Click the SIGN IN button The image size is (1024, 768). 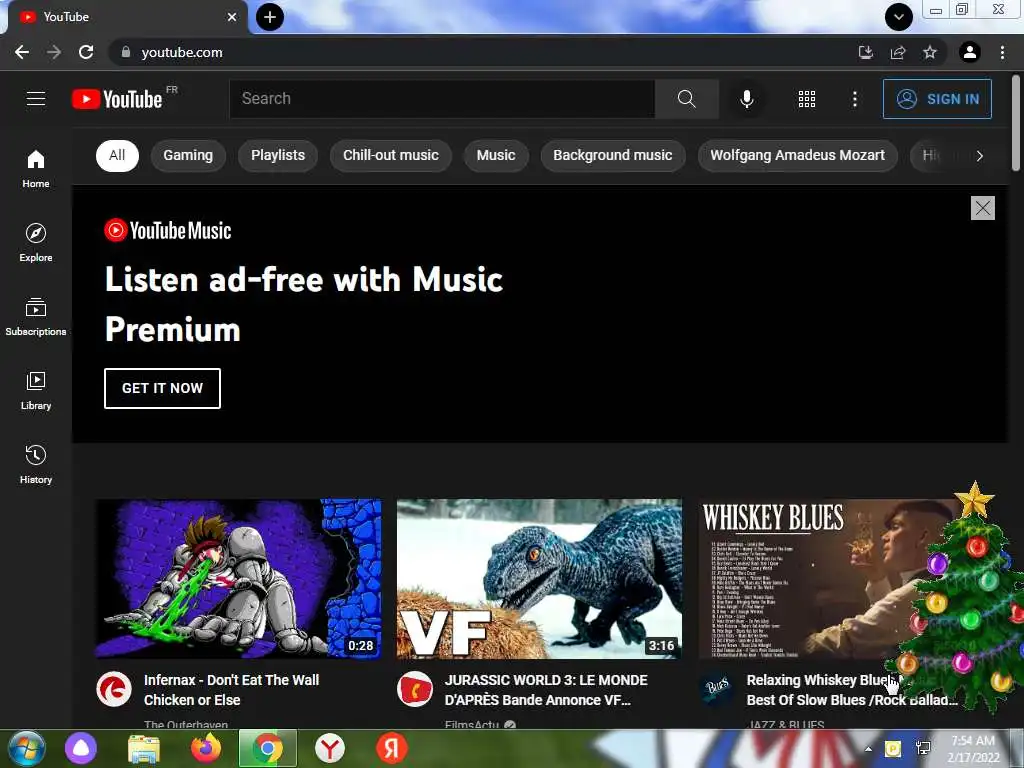coord(937,99)
